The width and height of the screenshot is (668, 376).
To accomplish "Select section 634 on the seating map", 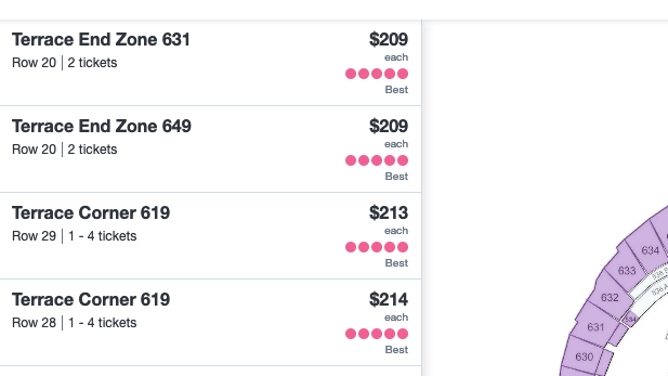I will (x=650, y=250).
